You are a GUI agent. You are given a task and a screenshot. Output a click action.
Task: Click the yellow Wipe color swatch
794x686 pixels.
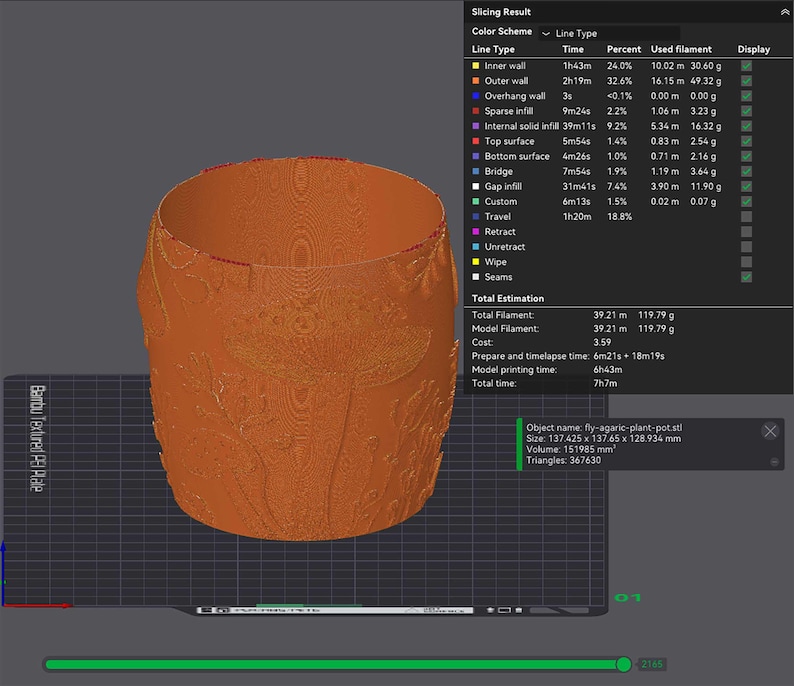click(475, 262)
